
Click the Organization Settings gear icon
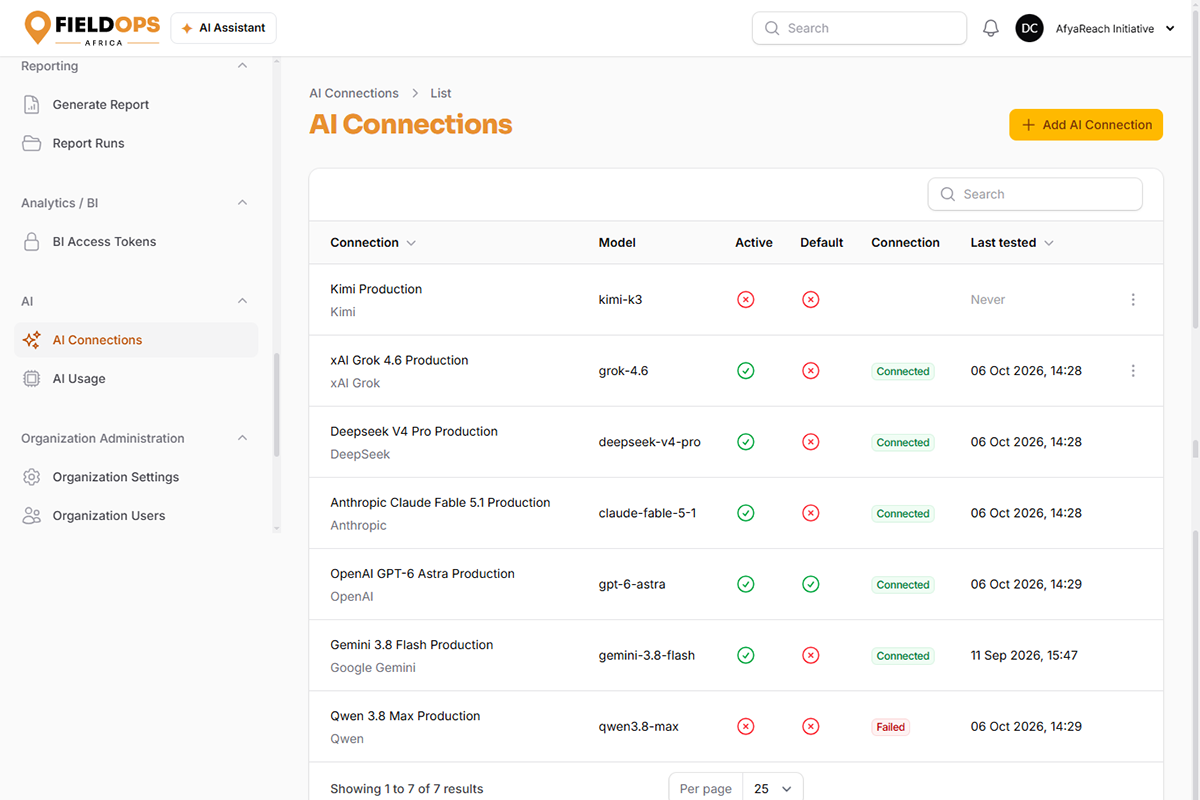[x=32, y=477]
